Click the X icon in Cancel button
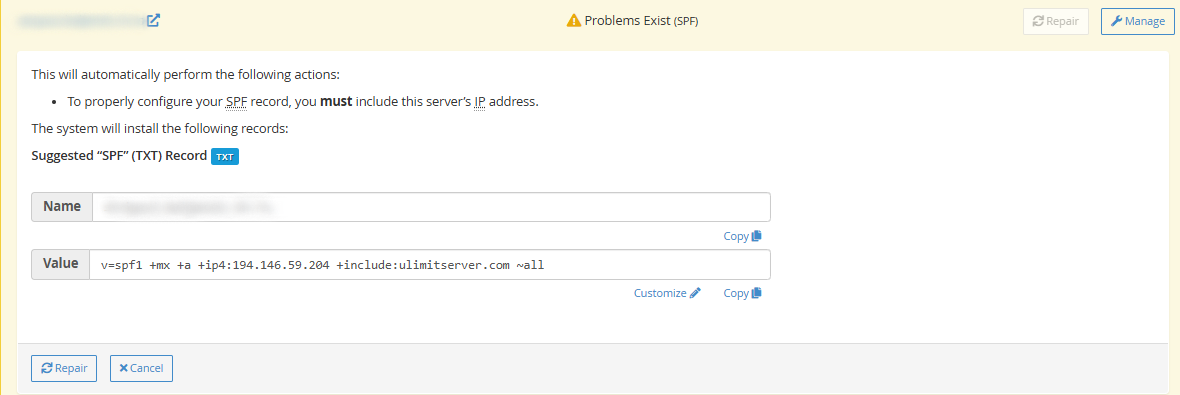 [123, 369]
